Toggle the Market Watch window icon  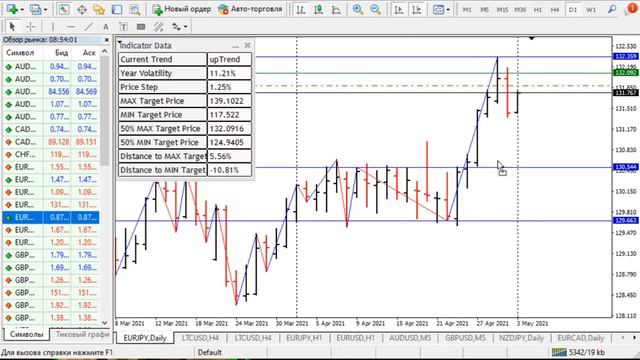click(64, 9)
